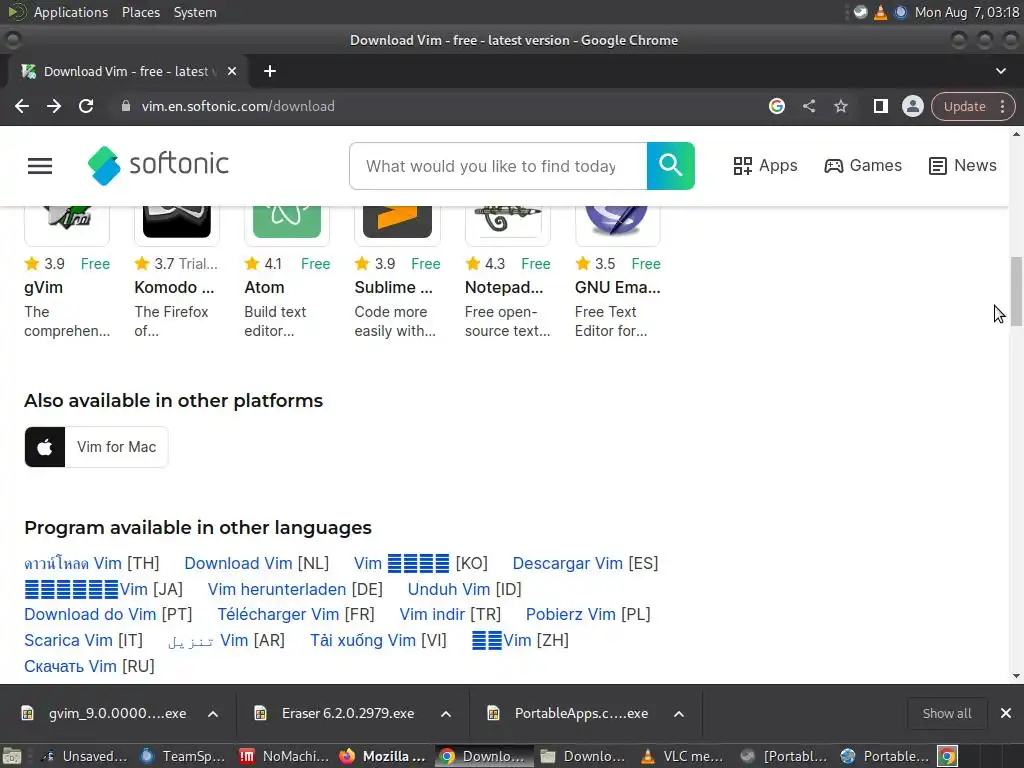Close the downloads bar
This screenshot has width=1024, height=768.
(x=1006, y=714)
